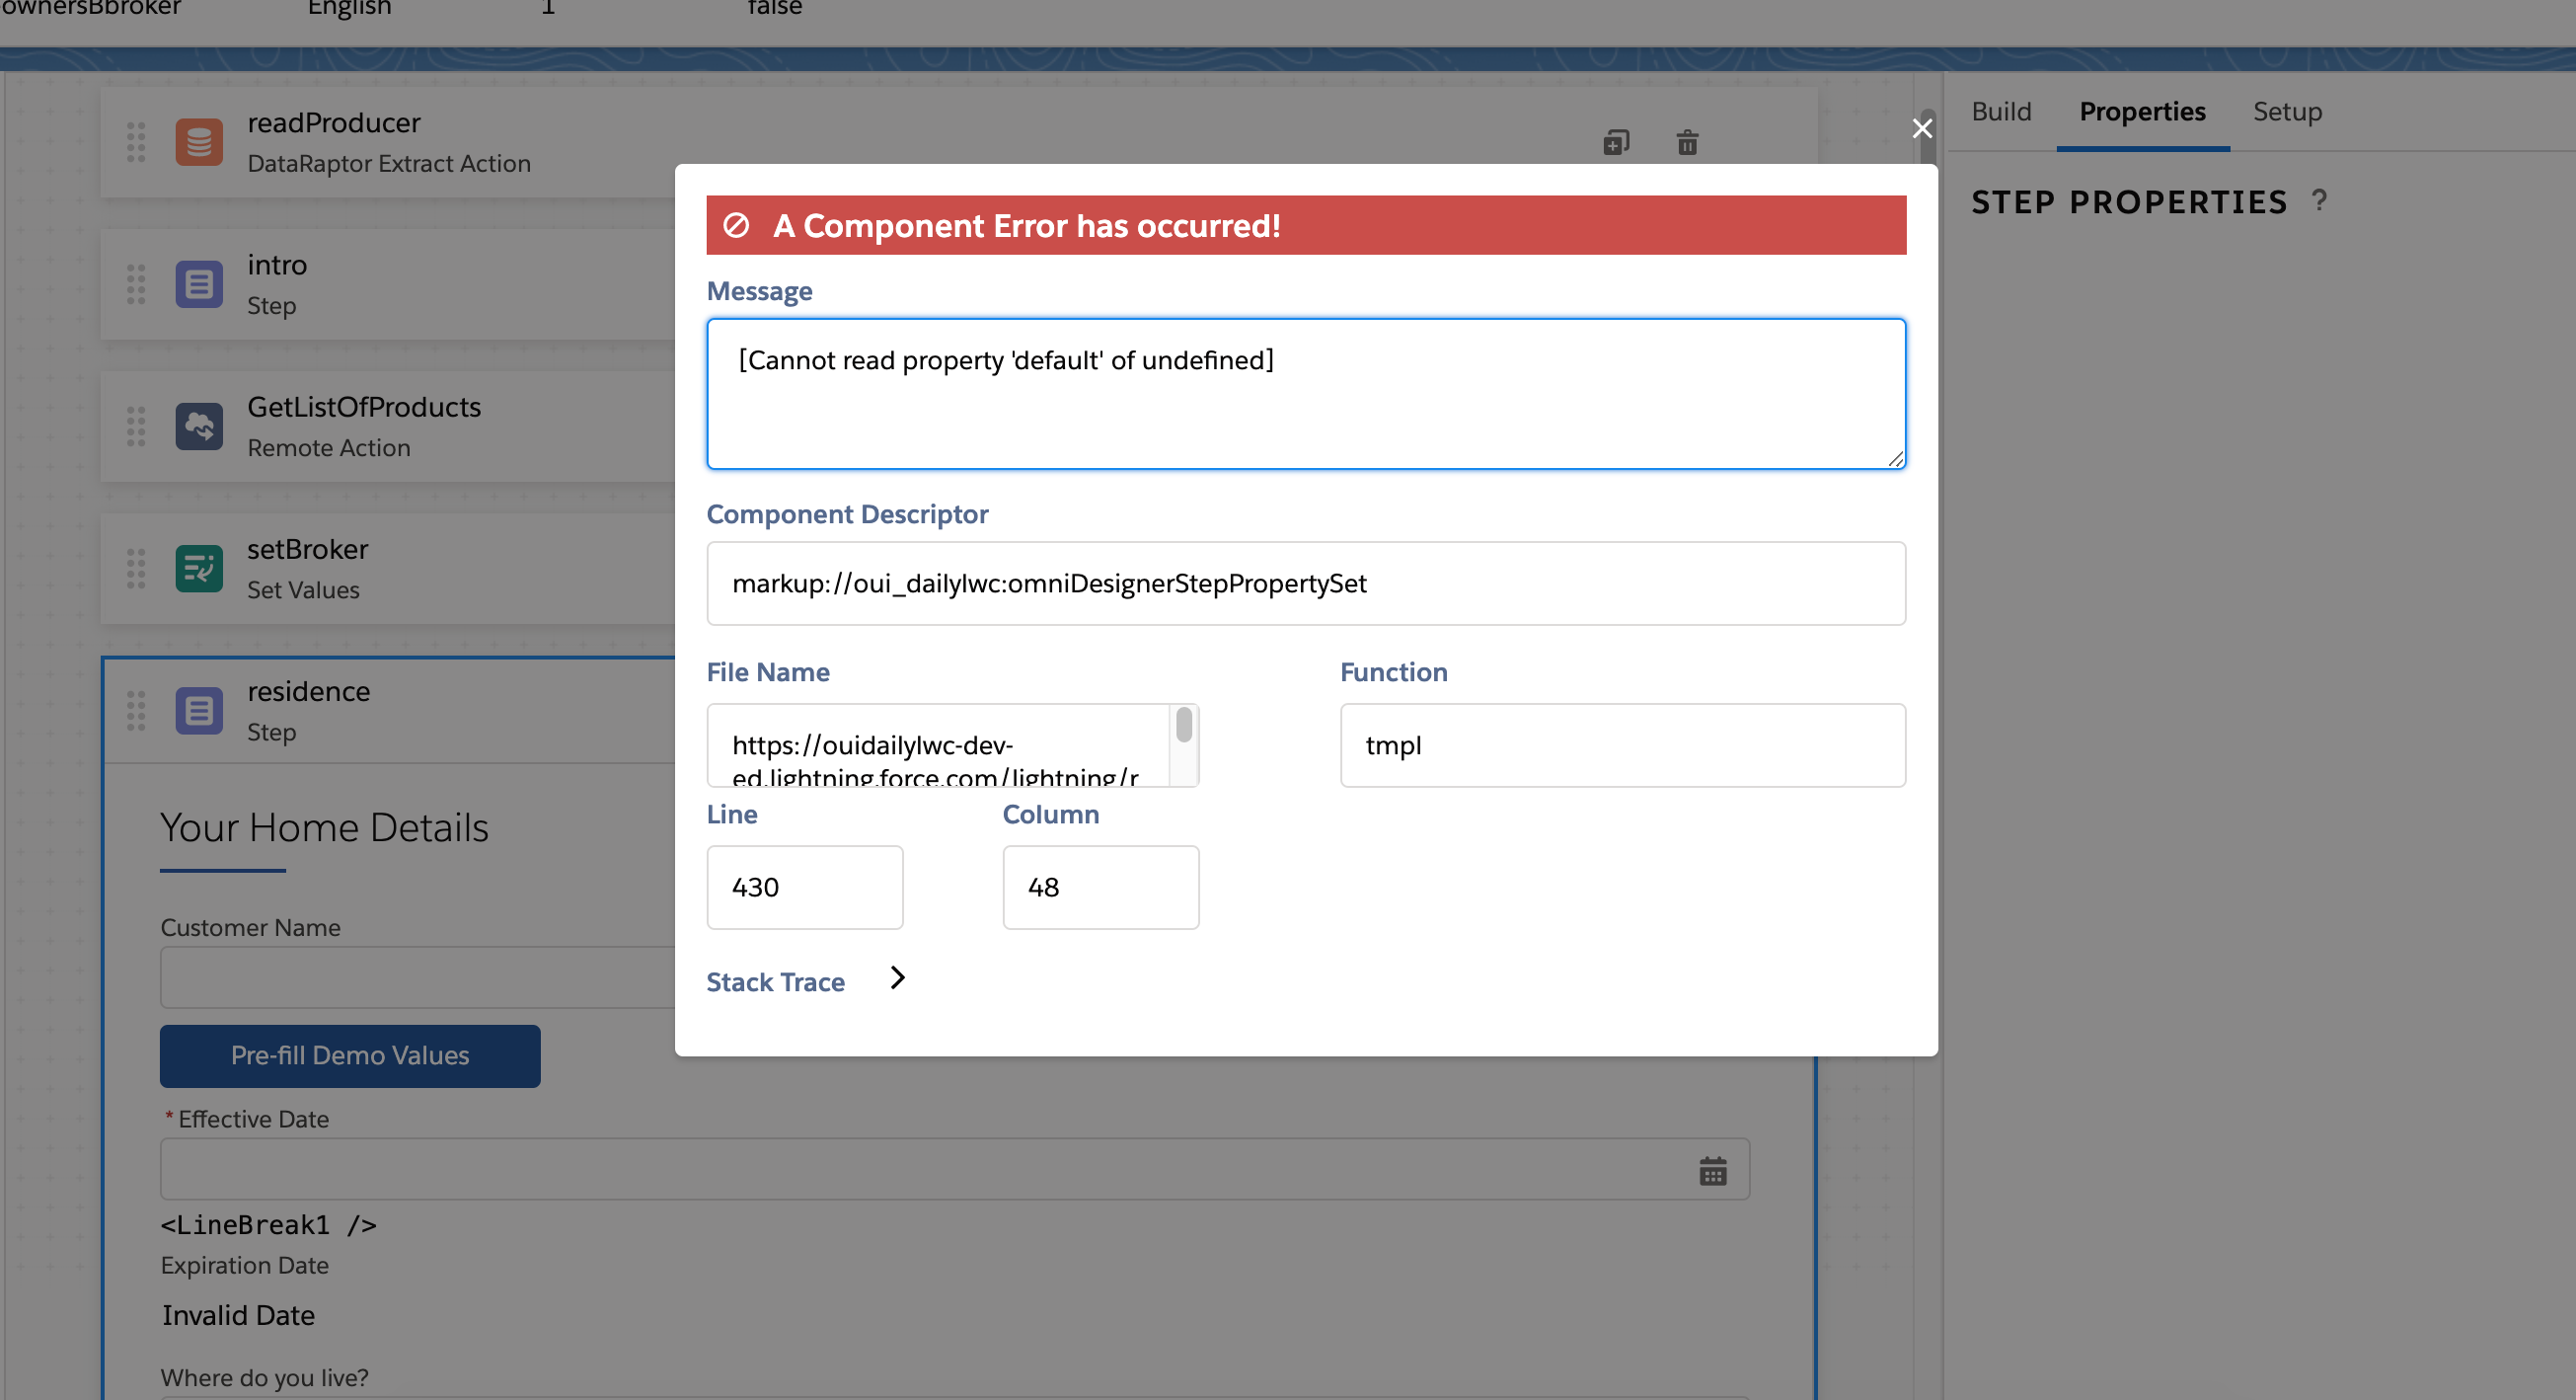
Task: Click the LineBreak1 element text
Action: pos(268,1225)
